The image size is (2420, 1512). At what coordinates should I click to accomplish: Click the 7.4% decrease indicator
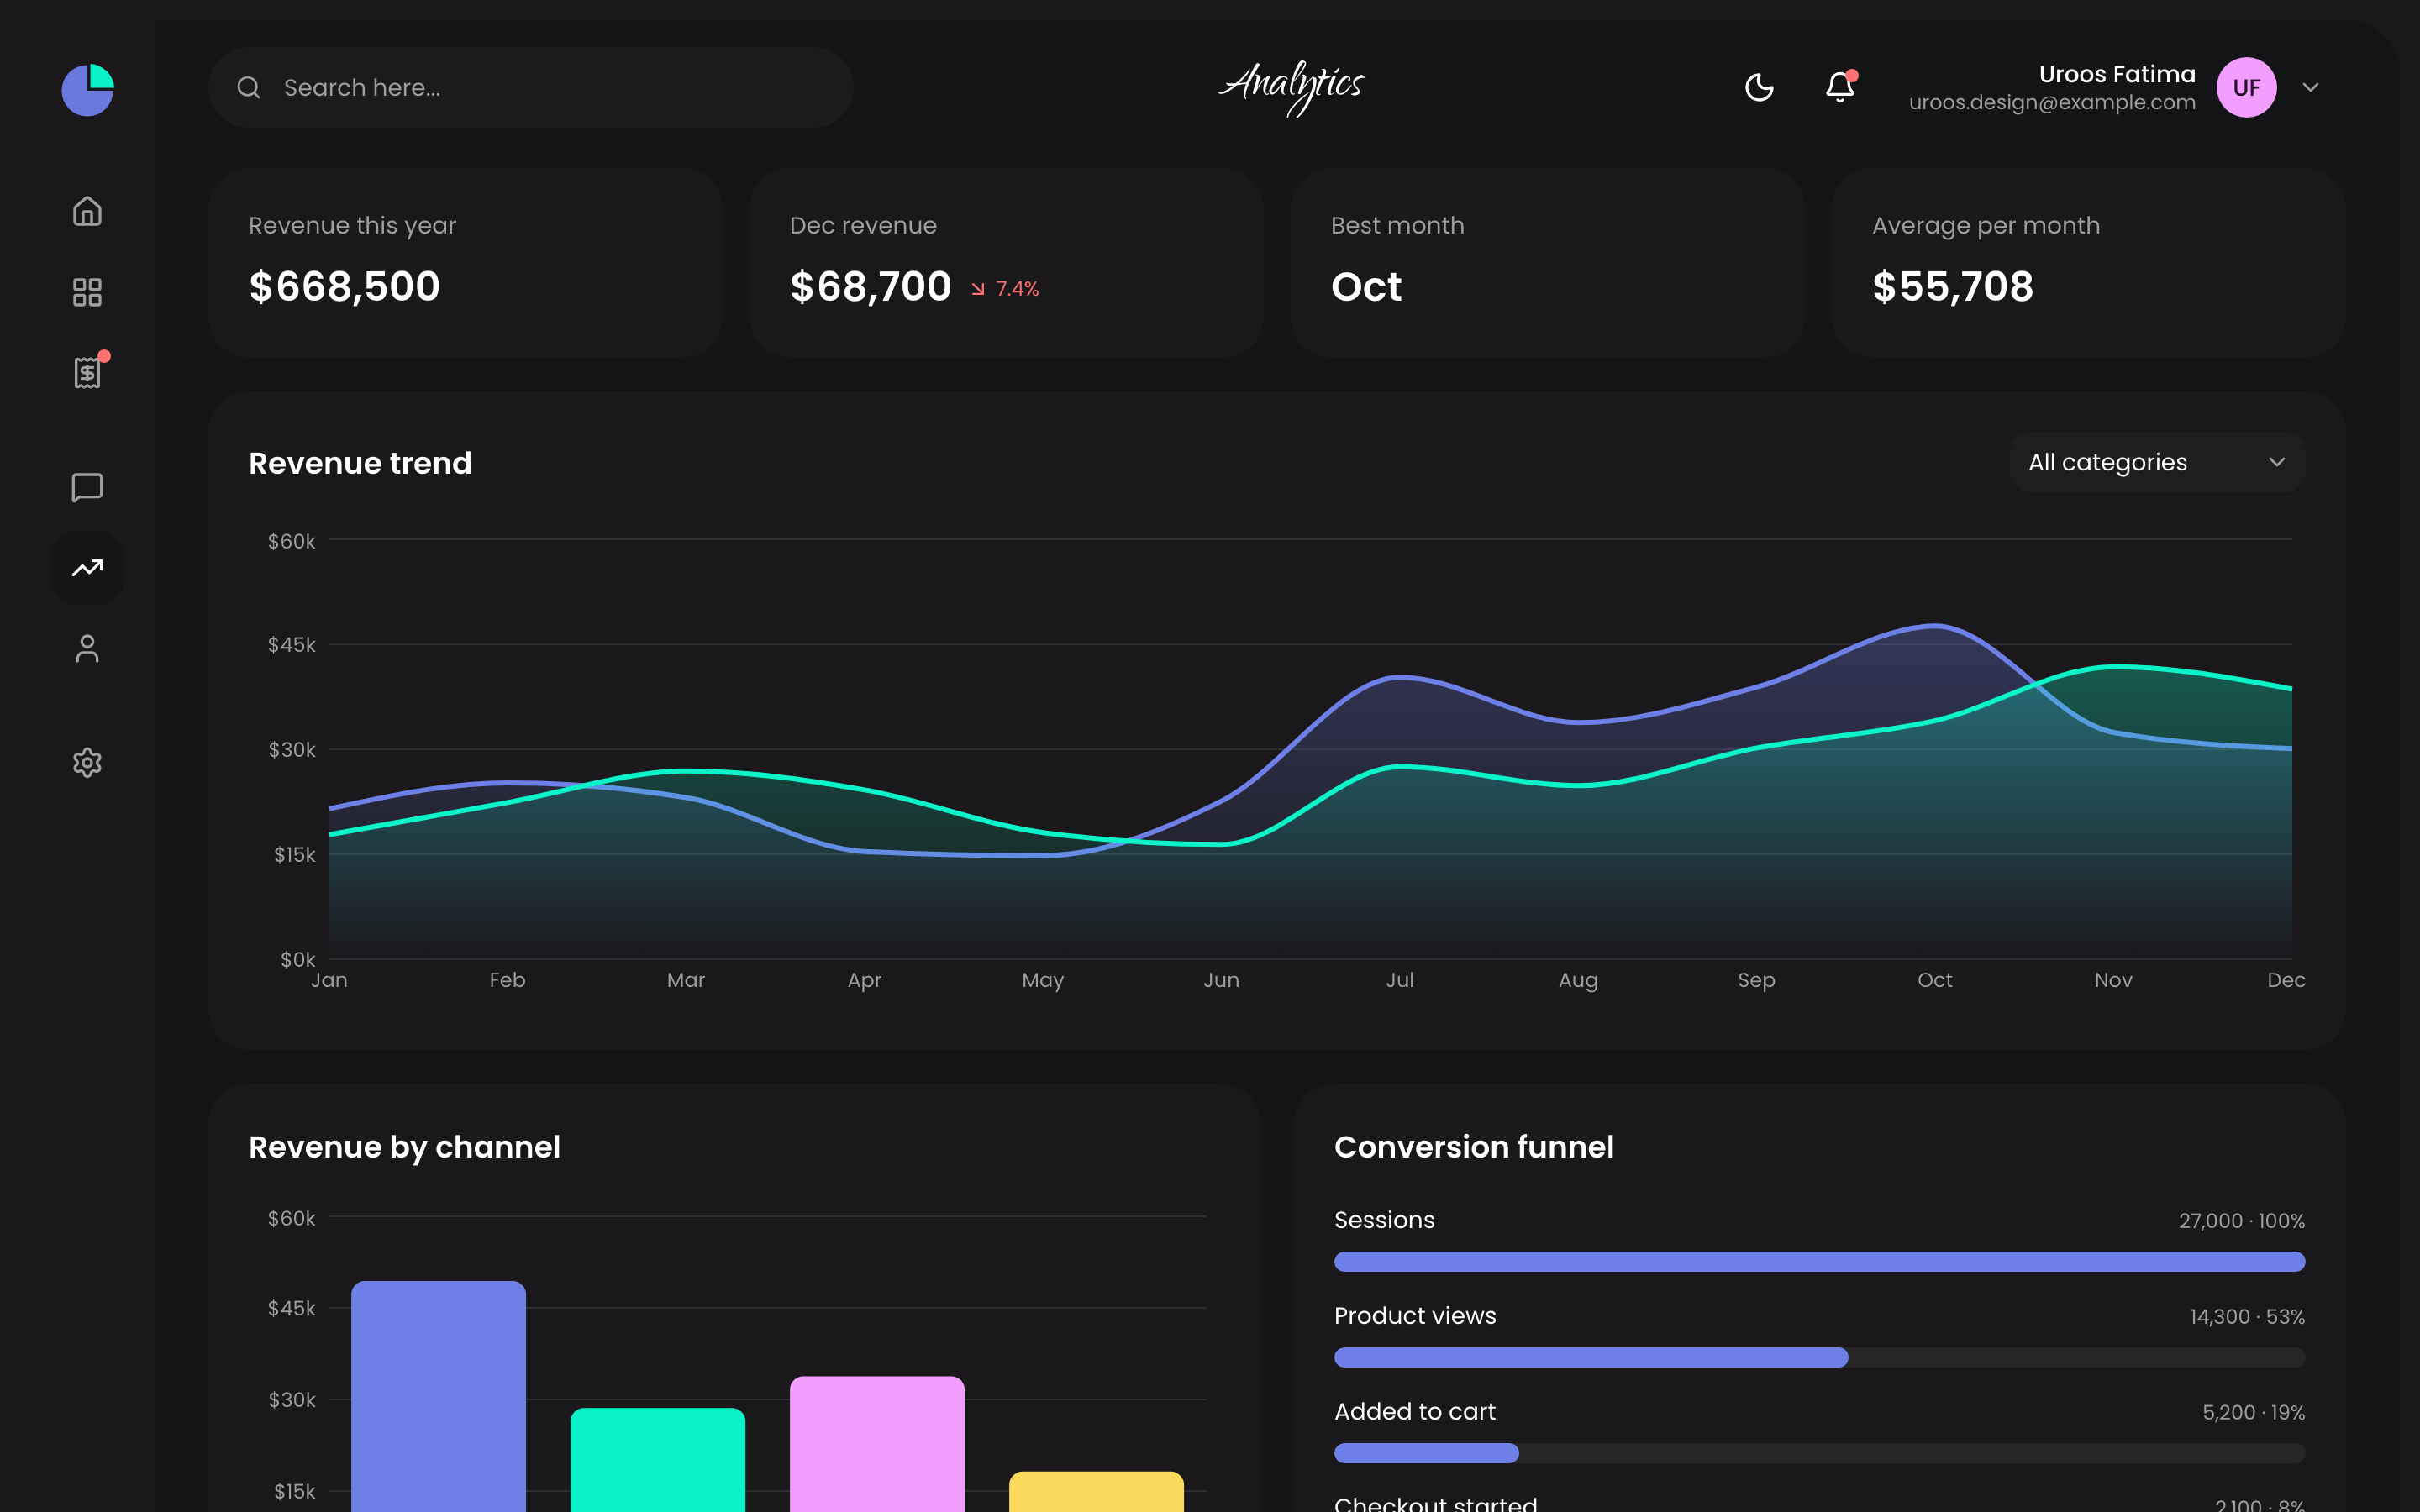1005,289
